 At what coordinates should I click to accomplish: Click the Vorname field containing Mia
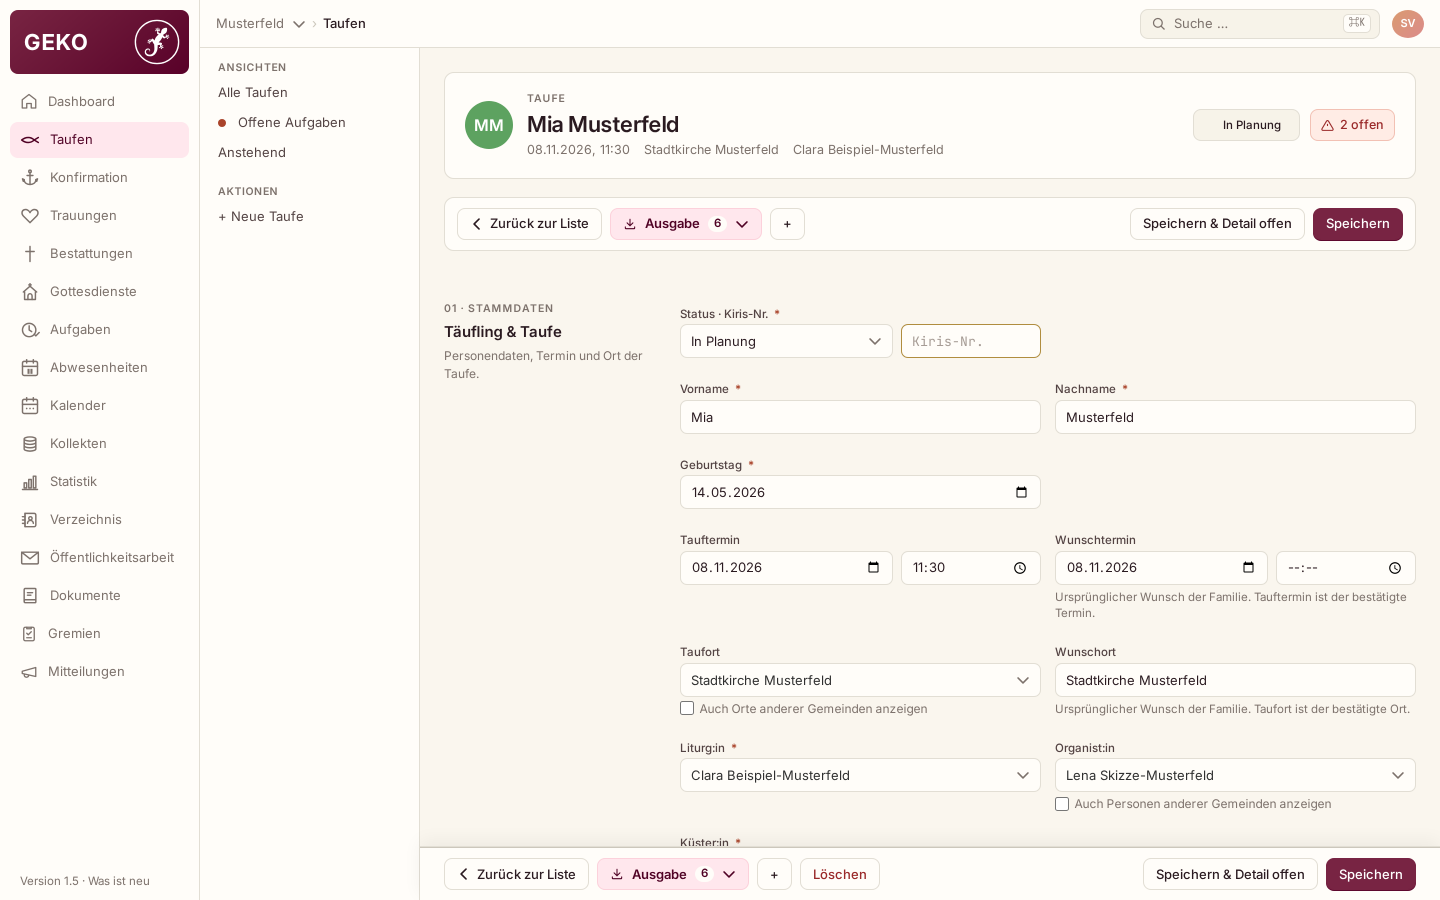[860, 417]
